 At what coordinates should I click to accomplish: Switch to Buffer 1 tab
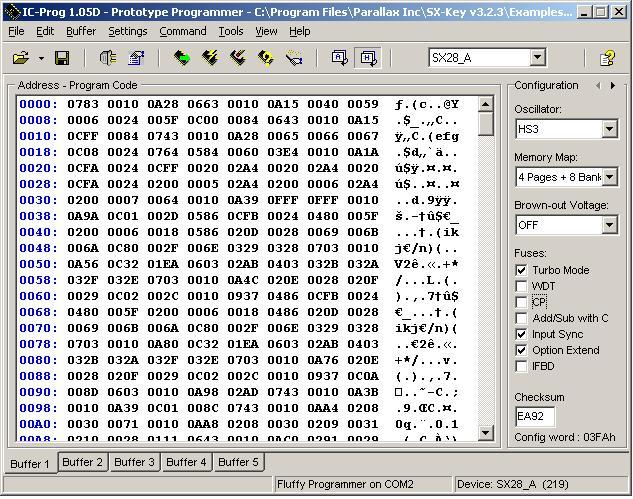click(30, 464)
